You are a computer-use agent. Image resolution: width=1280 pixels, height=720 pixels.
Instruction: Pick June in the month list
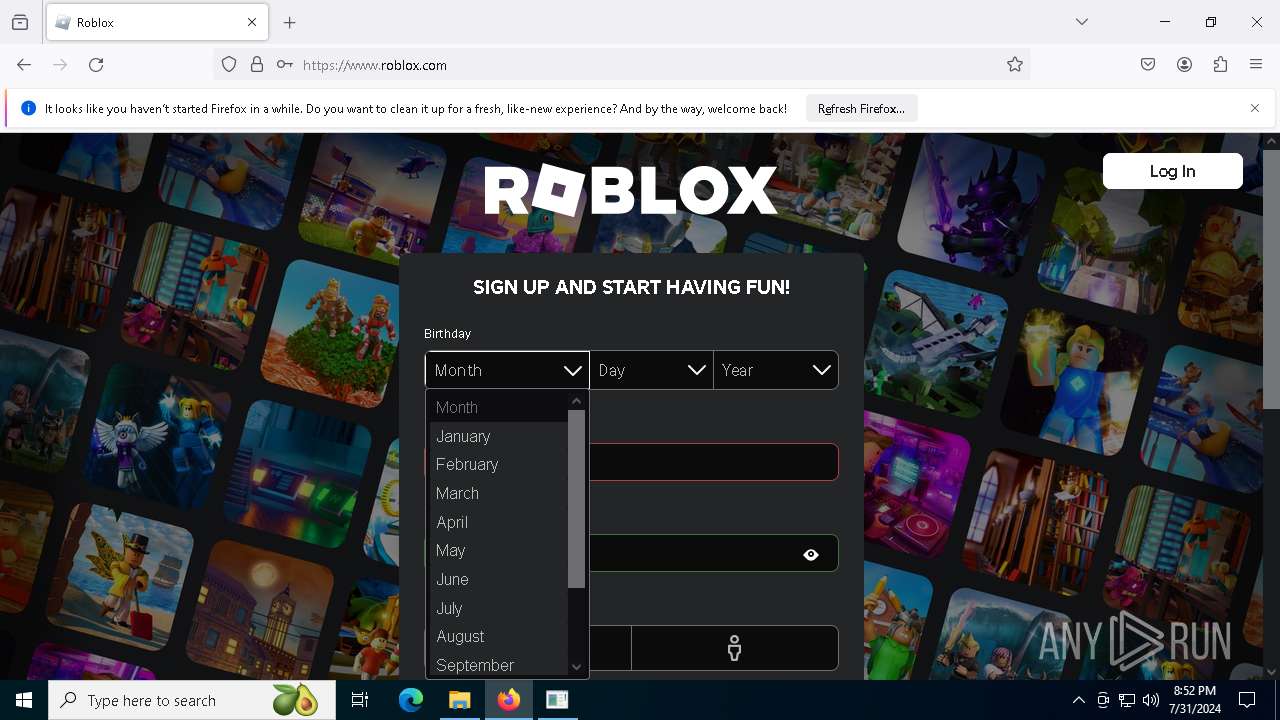[497, 579]
